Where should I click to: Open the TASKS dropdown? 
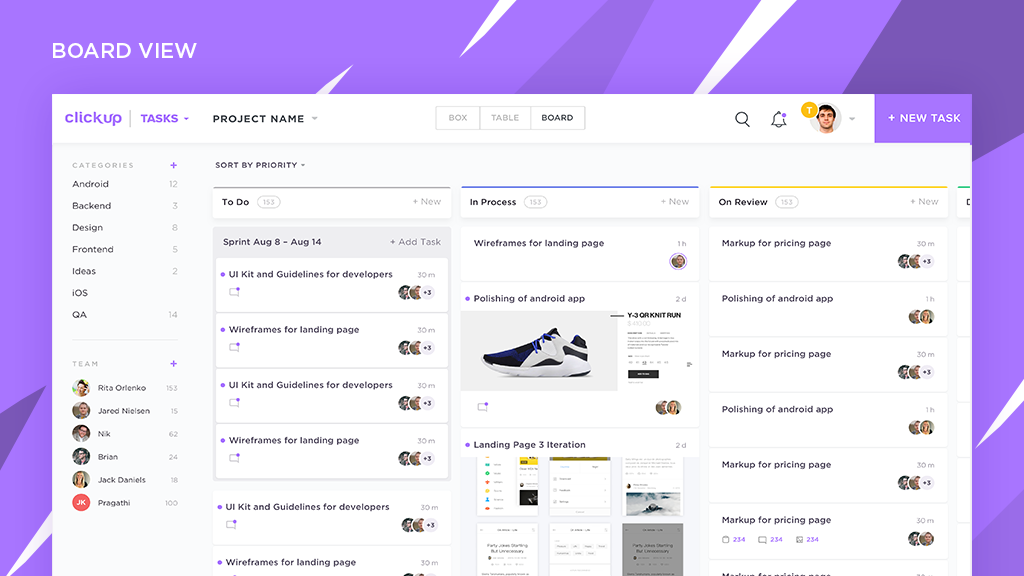(x=165, y=119)
